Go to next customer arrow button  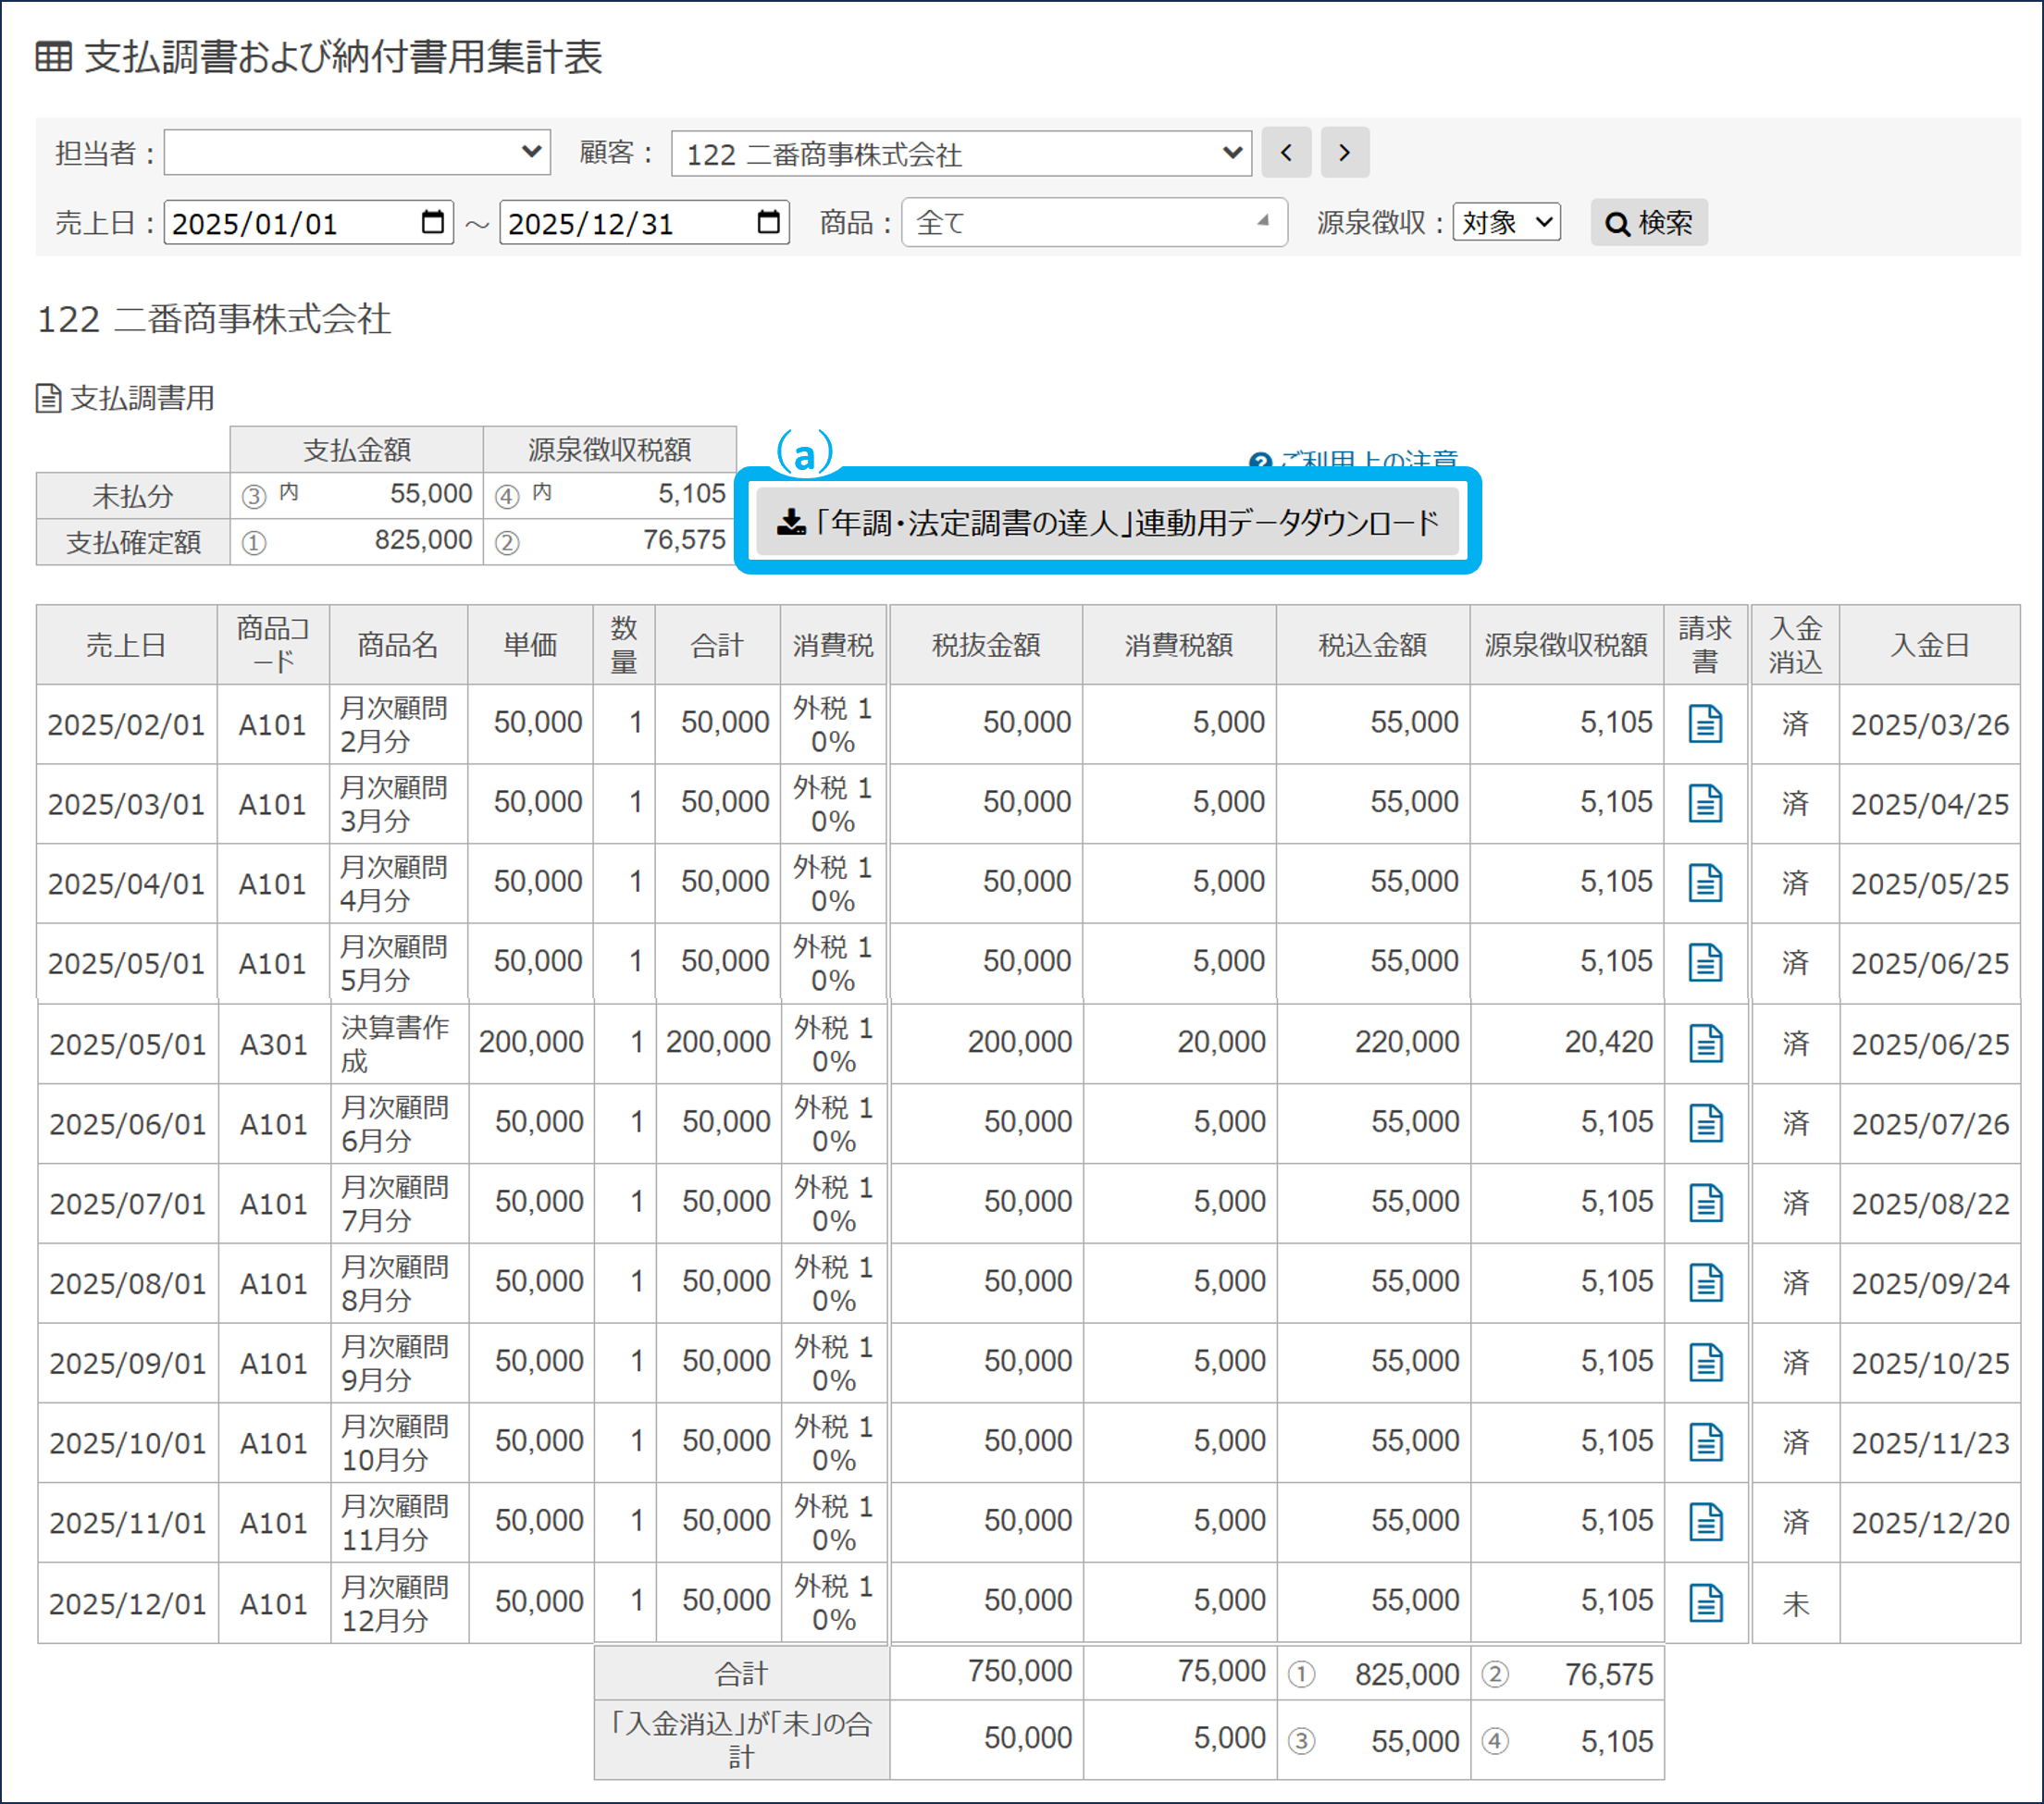click(1344, 153)
